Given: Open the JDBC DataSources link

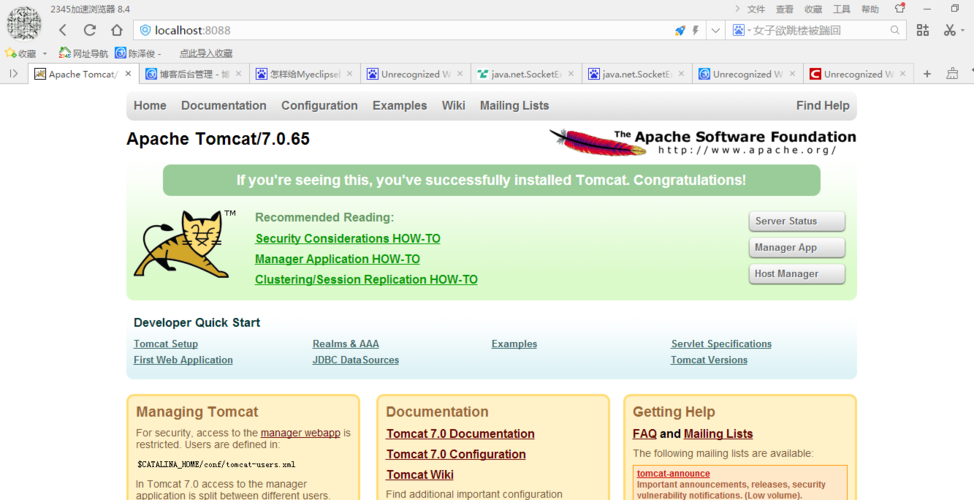Looking at the screenshot, I should coord(356,360).
